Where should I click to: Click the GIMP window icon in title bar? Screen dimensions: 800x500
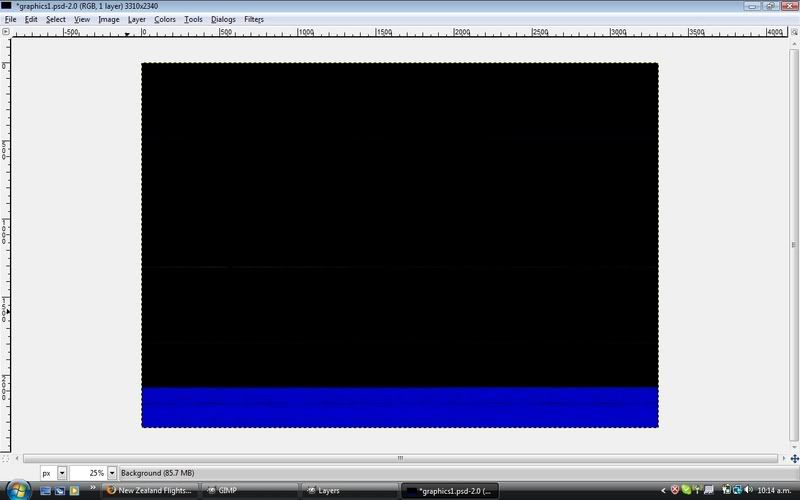click(x=7, y=6)
